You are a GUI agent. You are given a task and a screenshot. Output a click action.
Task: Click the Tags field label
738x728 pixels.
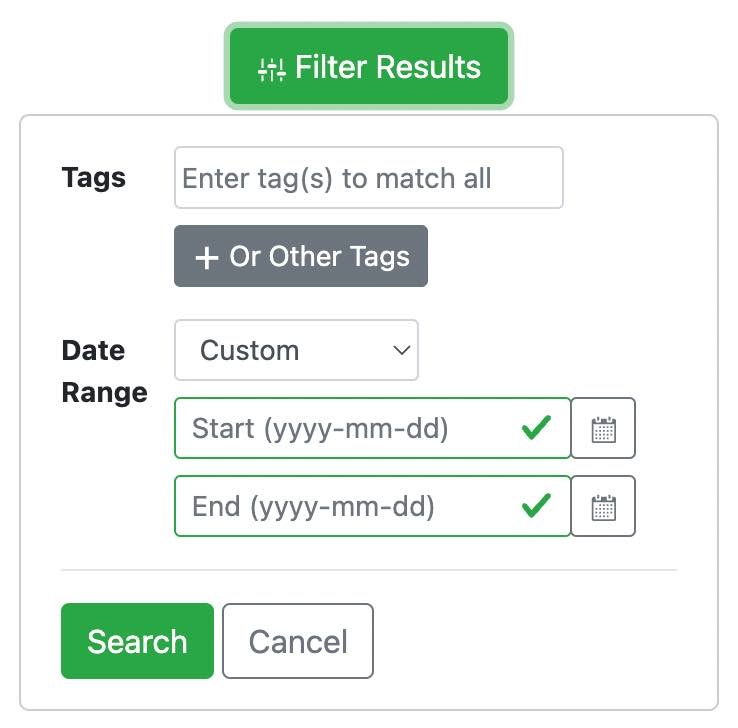94,178
